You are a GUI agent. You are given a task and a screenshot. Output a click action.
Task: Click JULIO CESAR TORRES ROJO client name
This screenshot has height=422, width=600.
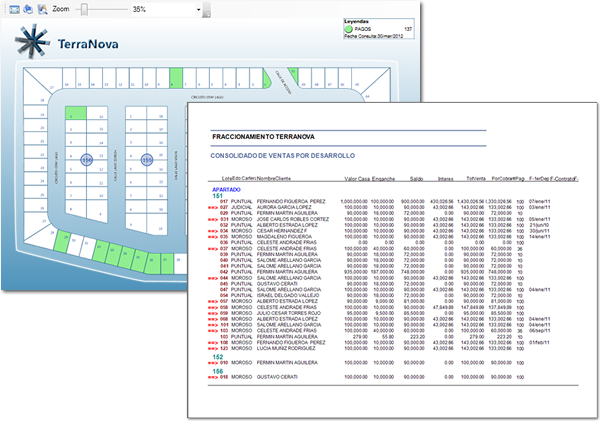click(x=289, y=313)
